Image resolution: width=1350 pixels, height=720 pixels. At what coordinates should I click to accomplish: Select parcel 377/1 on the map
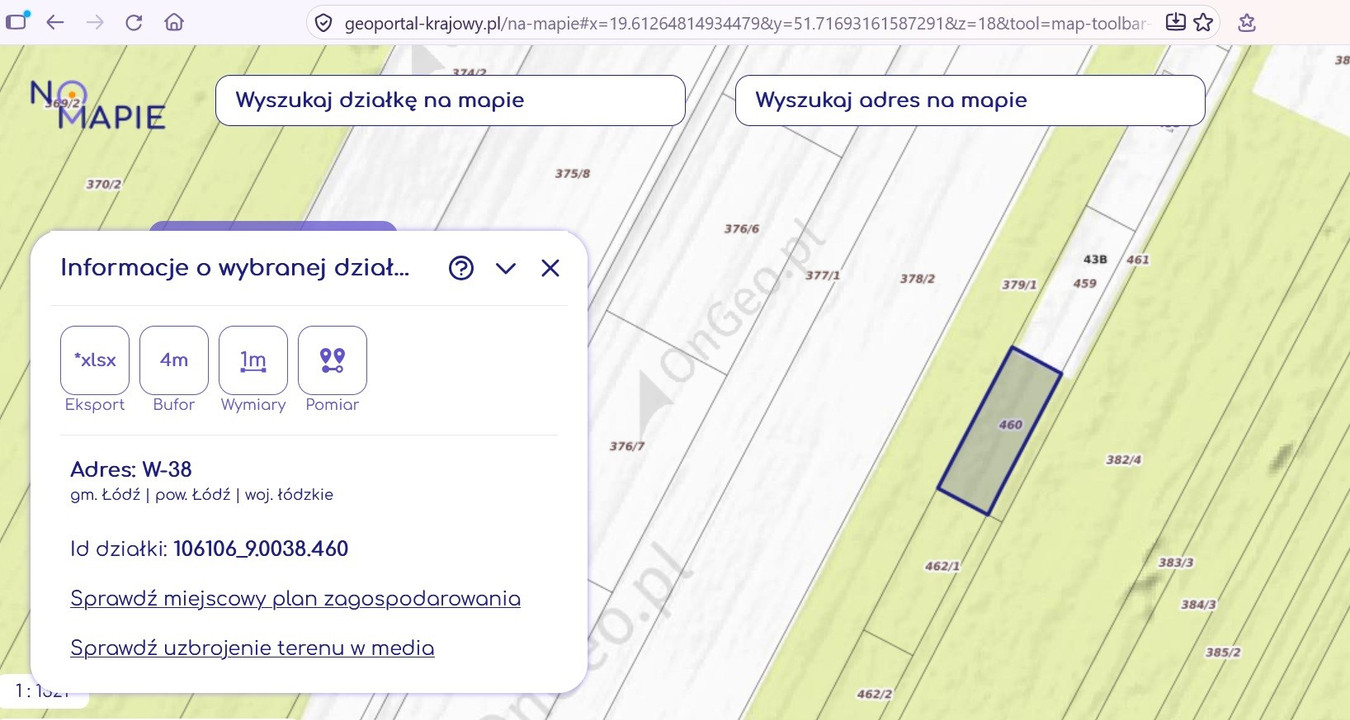[x=822, y=275]
